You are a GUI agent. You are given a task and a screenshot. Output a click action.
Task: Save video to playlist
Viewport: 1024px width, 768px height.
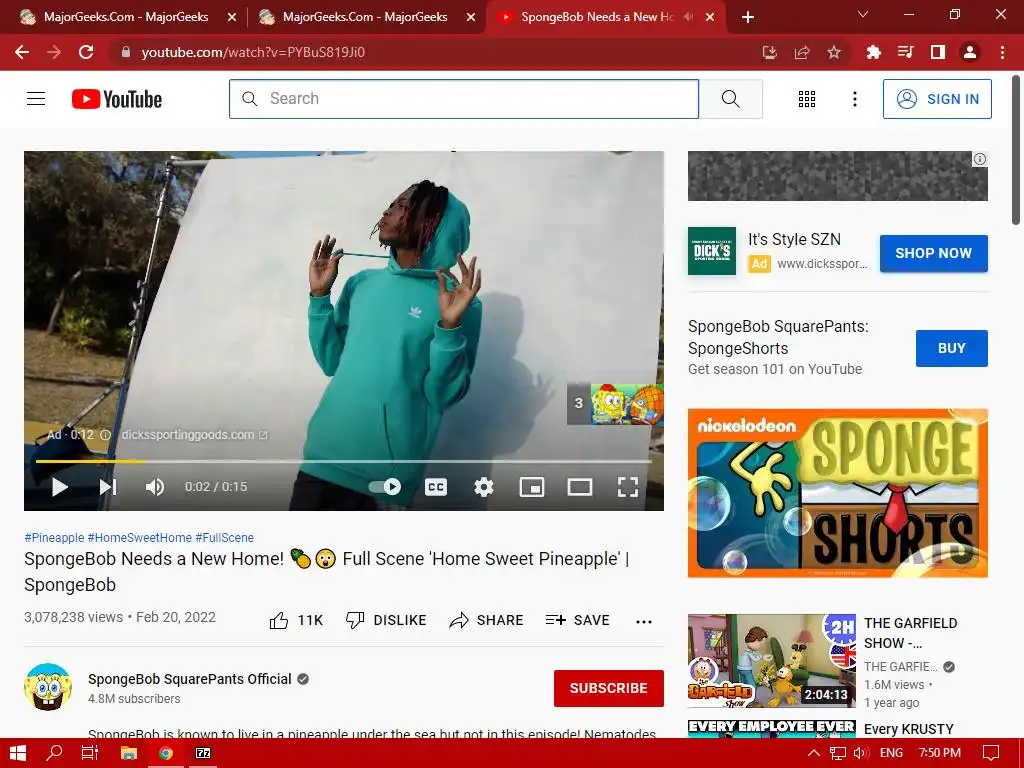pyautogui.click(x=578, y=620)
